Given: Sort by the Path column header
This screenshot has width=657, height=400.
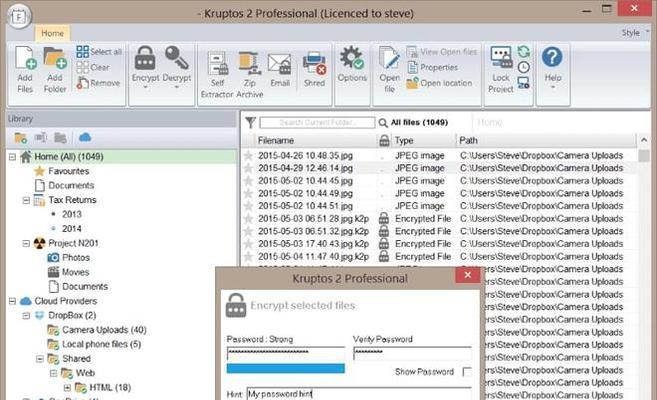Looking at the screenshot, I should 546,140.
